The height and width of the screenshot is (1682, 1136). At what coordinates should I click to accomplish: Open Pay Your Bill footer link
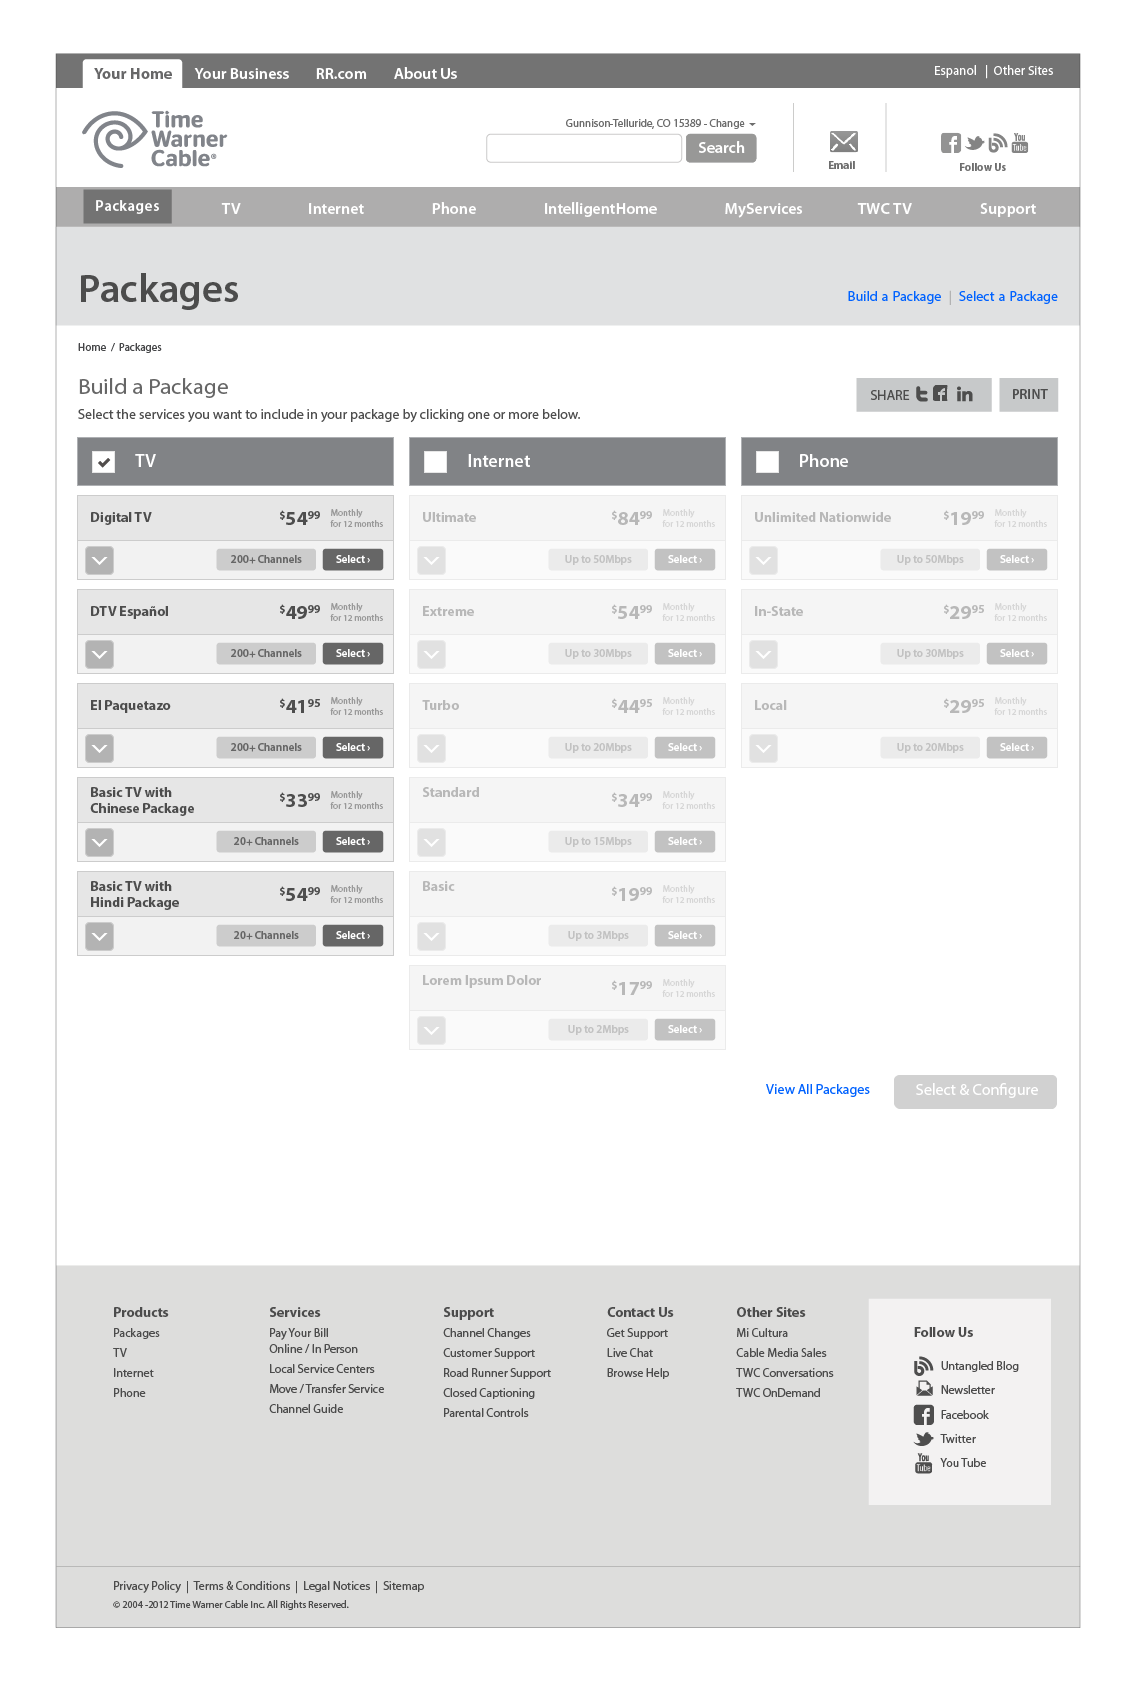click(x=298, y=1333)
